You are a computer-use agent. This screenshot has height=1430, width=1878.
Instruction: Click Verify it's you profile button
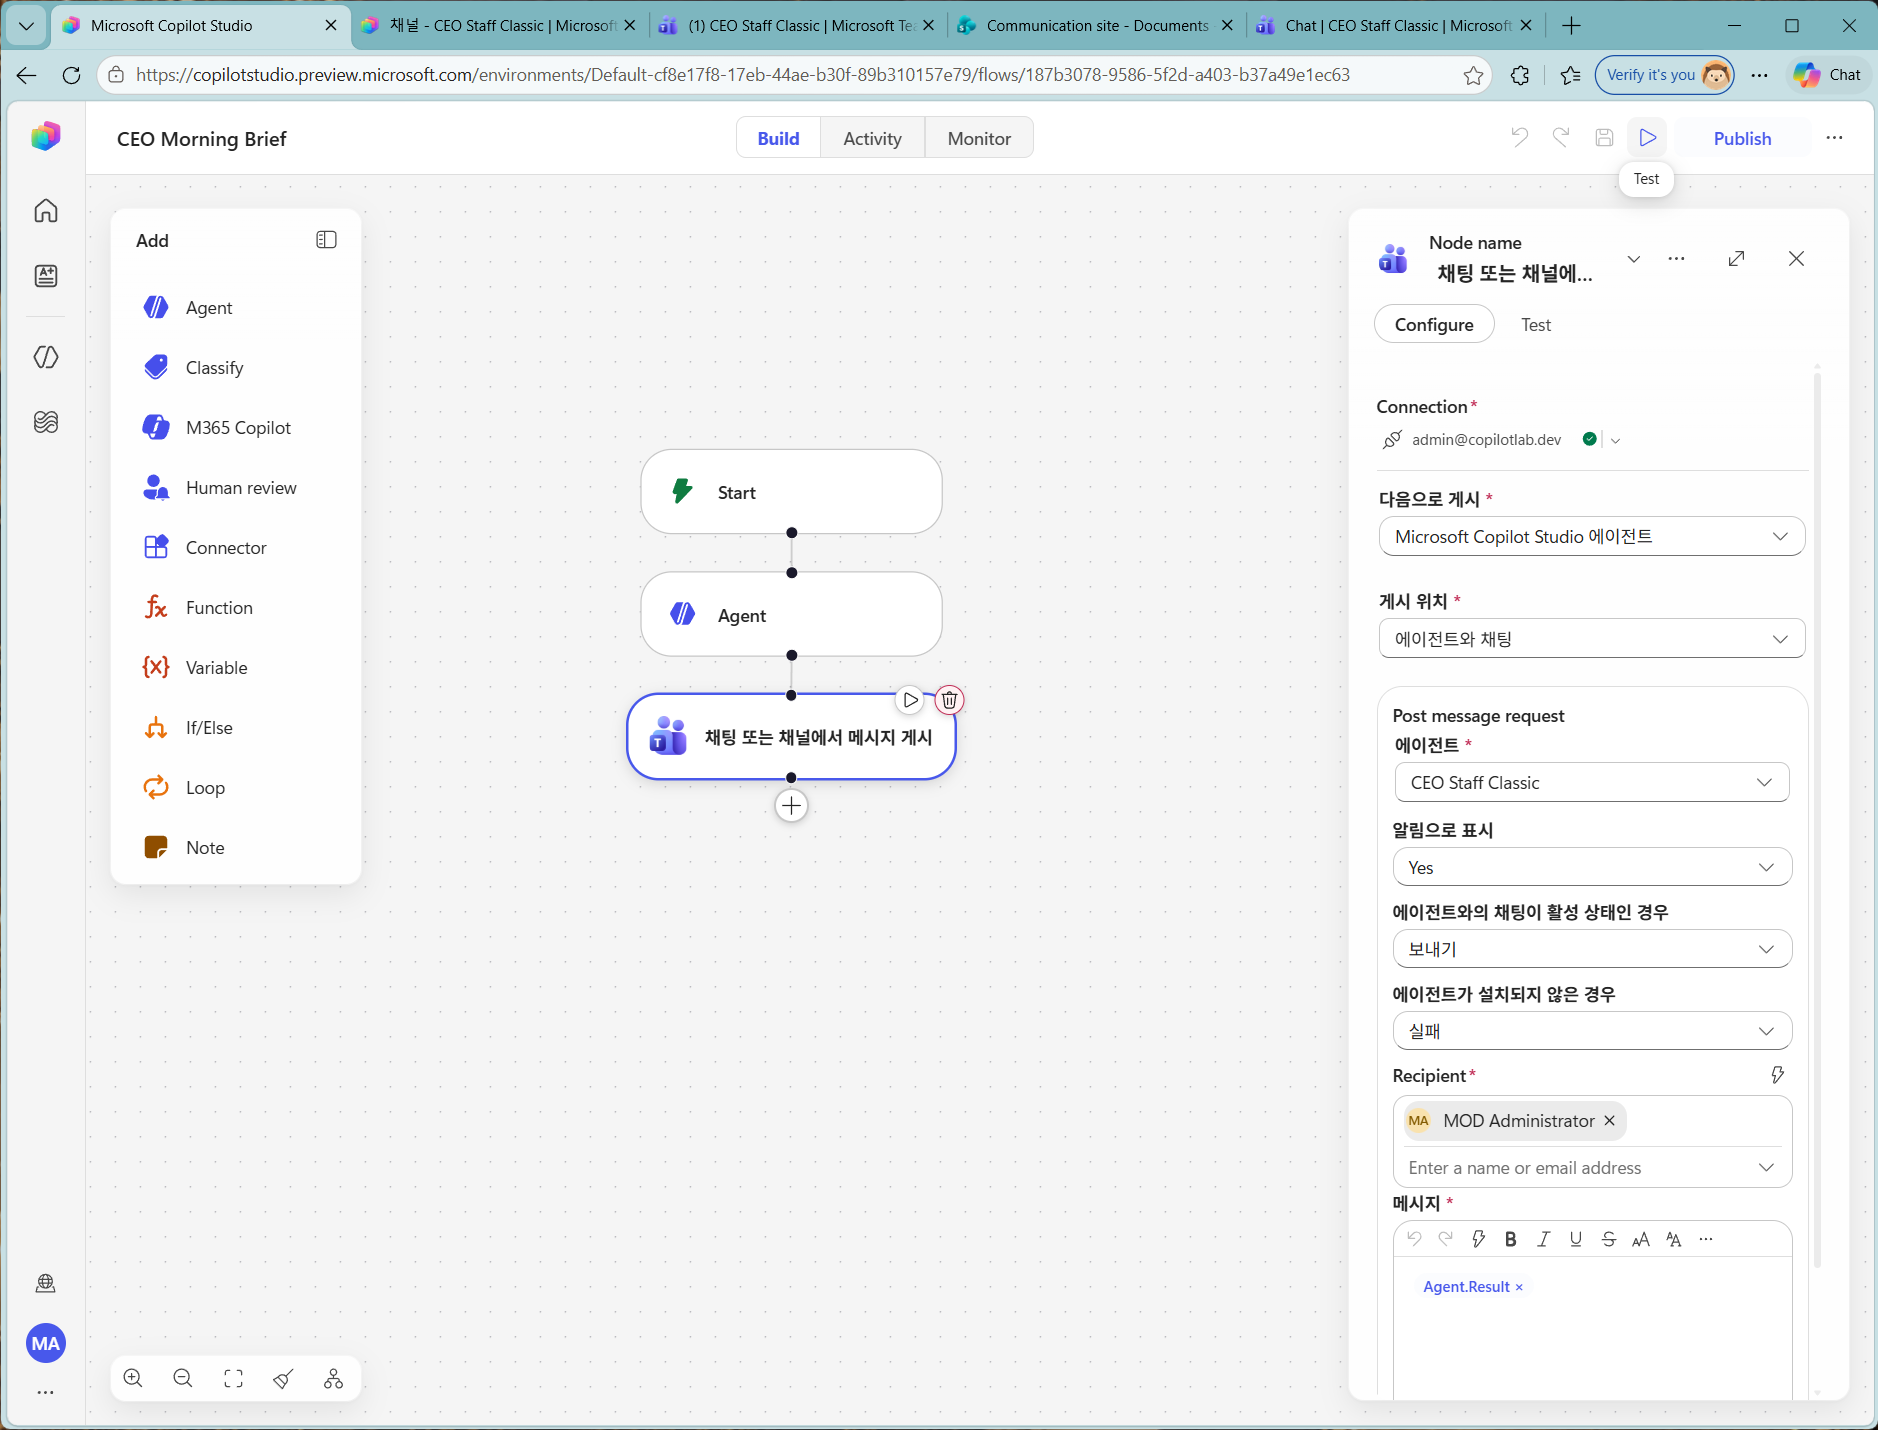pyautogui.click(x=1665, y=75)
